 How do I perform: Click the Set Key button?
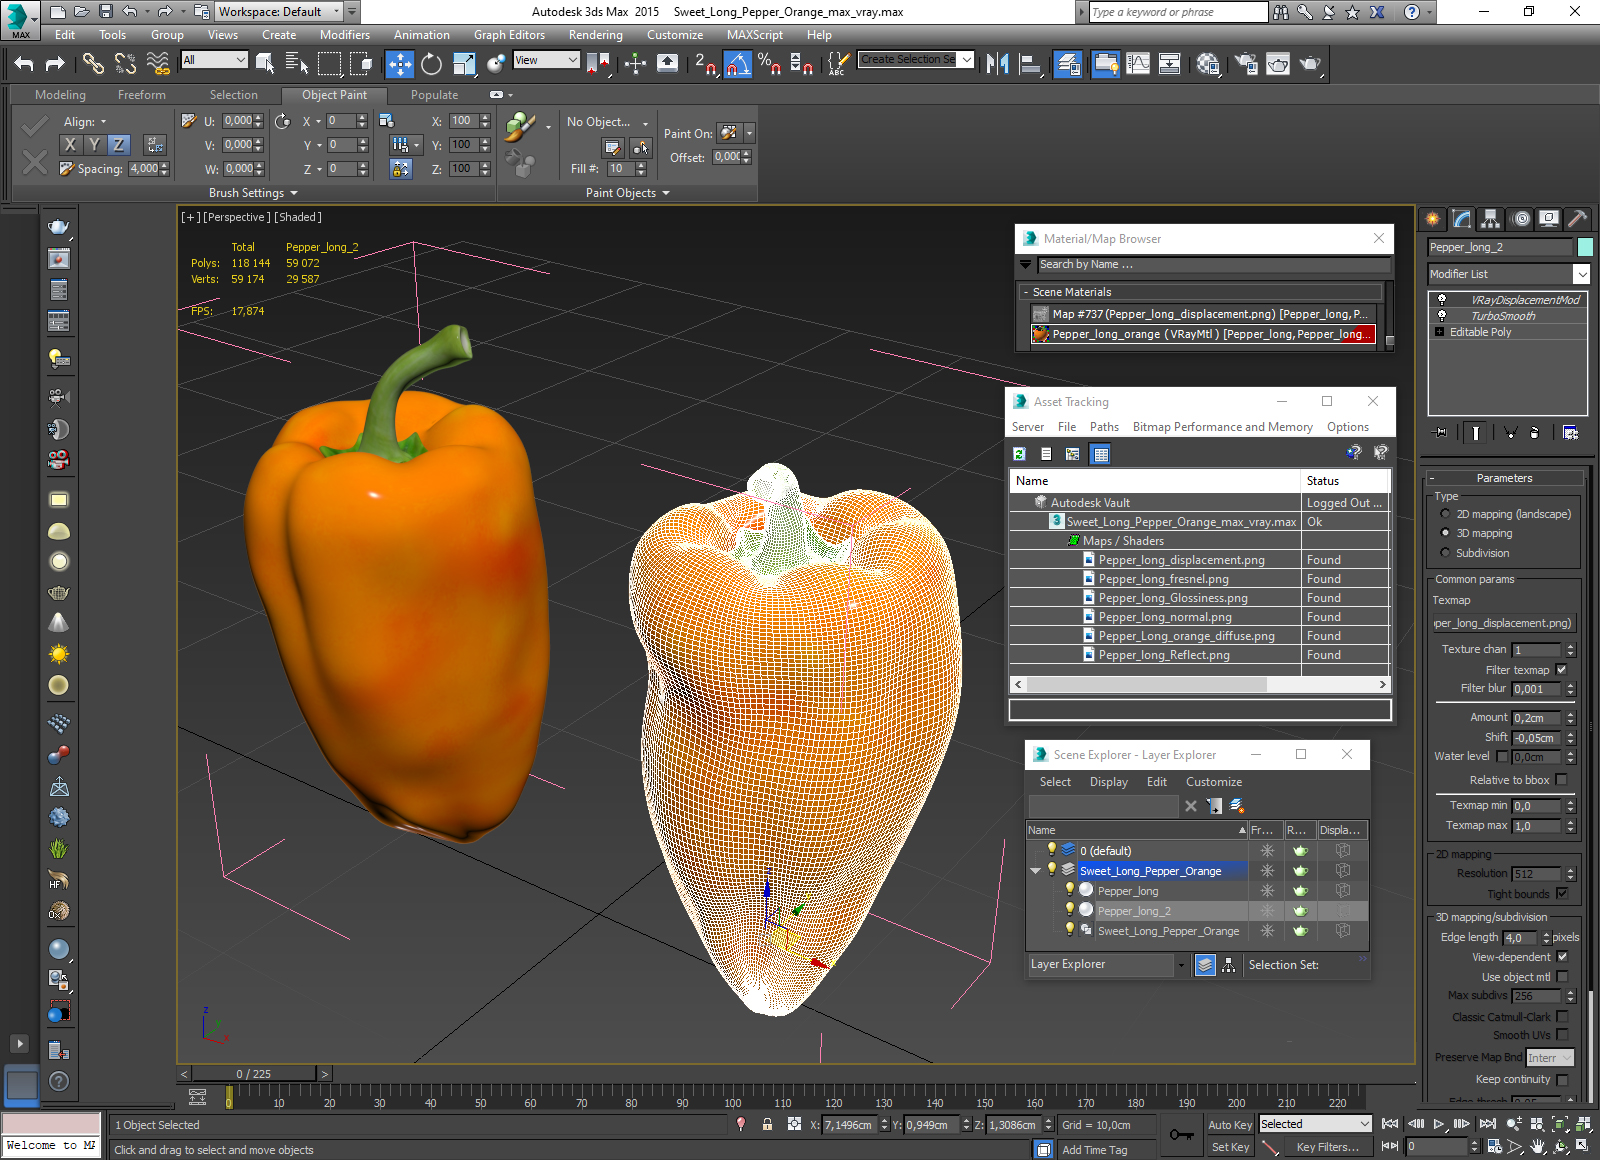point(1230,1147)
